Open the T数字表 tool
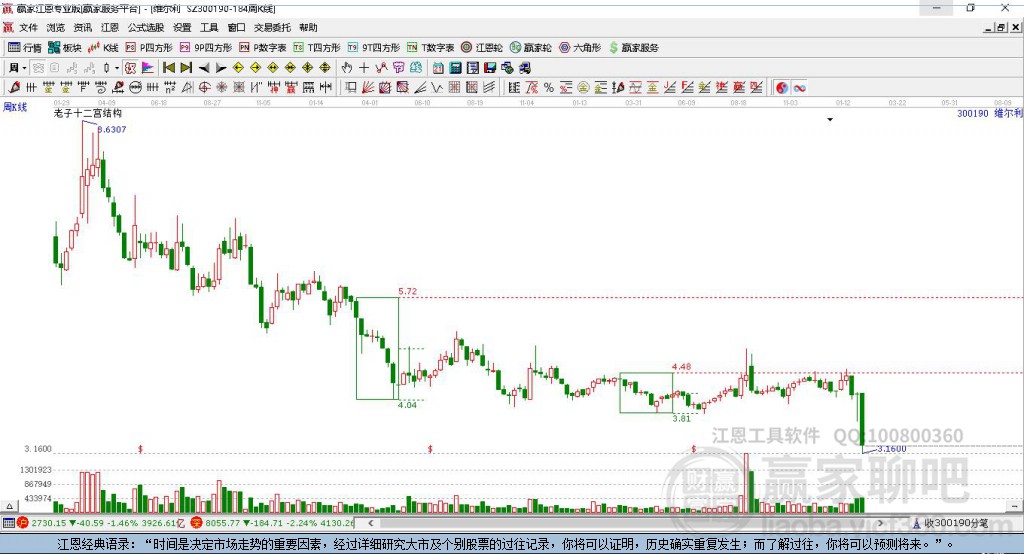The height and width of the screenshot is (554, 1024). coord(430,48)
